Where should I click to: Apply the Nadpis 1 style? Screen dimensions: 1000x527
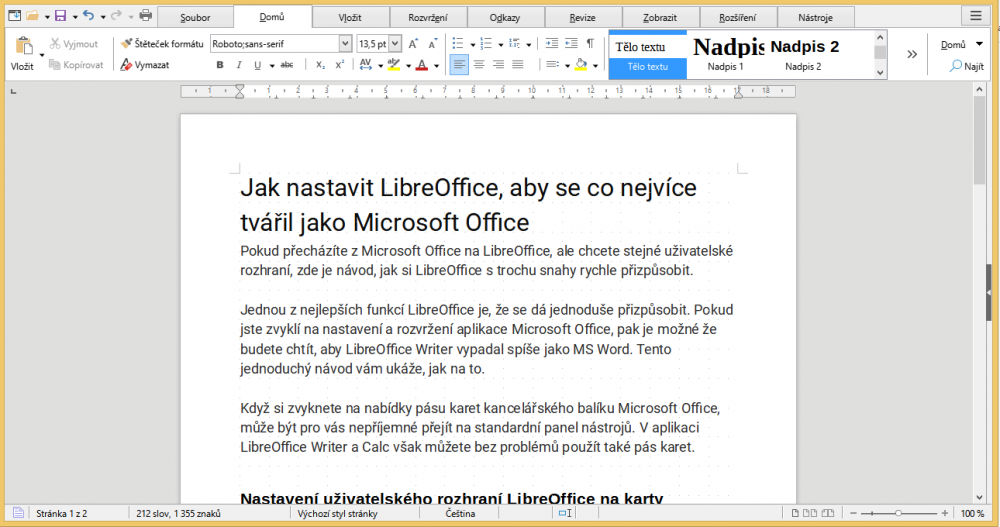(726, 55)
